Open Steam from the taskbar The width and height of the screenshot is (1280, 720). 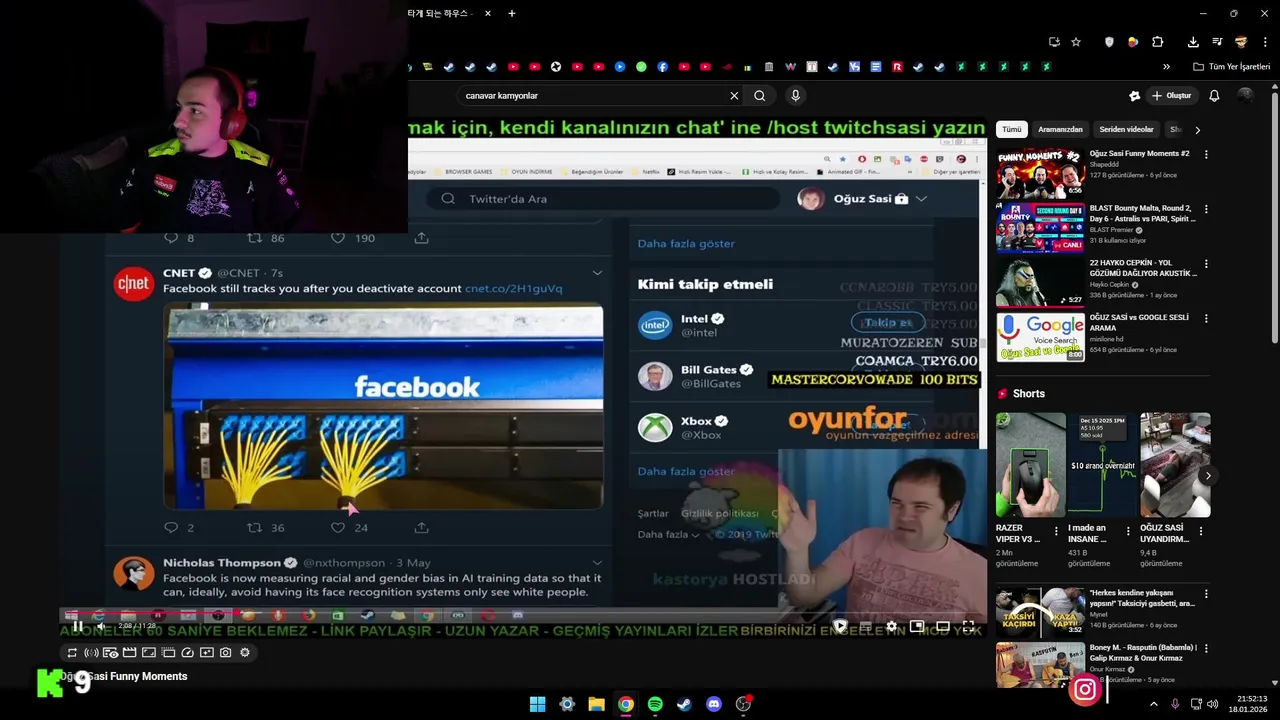pyautogui.click(x=684, y=704)
